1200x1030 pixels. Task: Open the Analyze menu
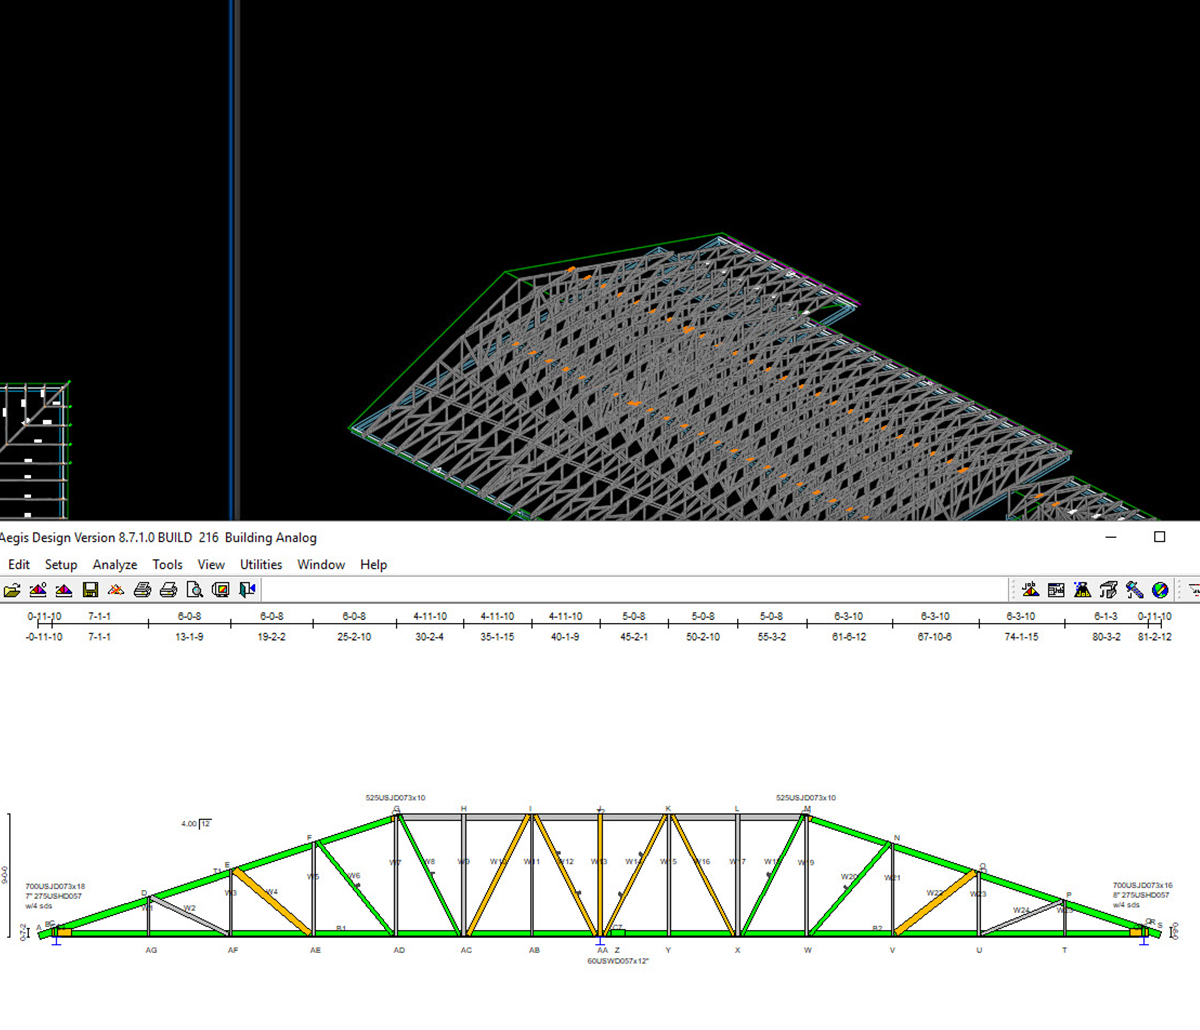(x=115, y=564)
